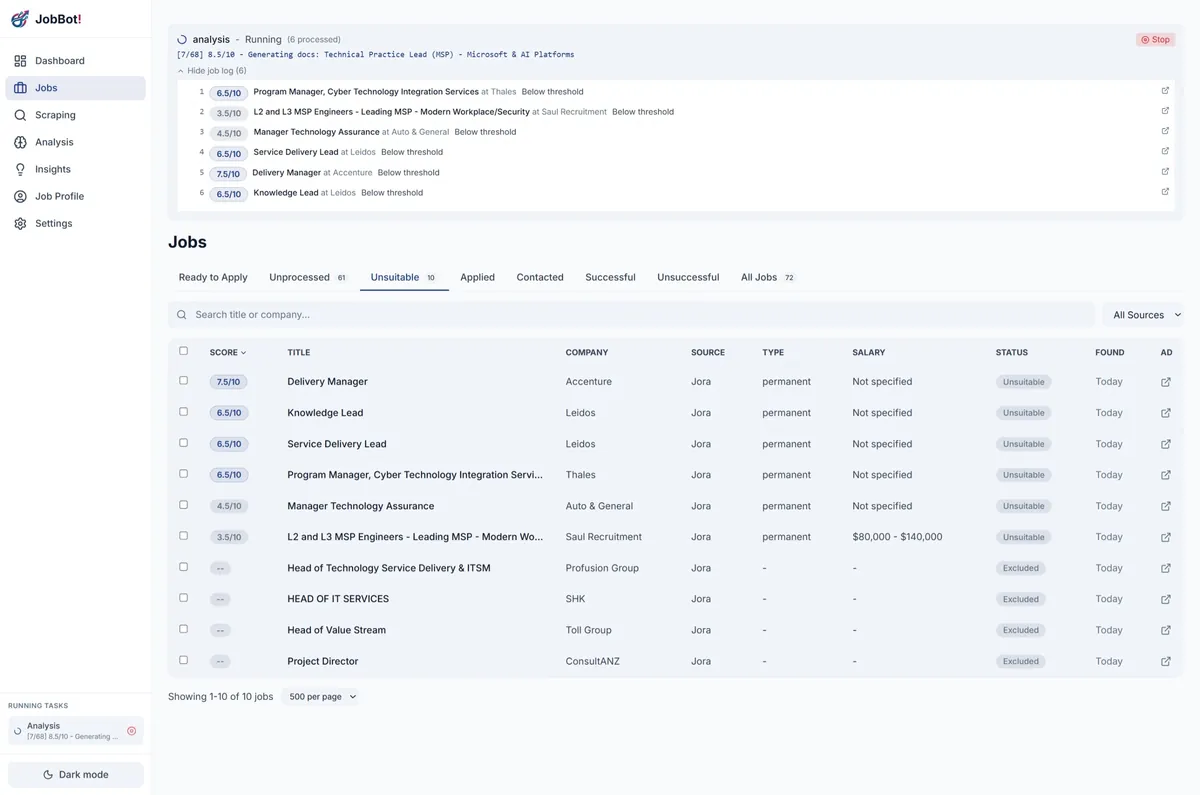This screenshot has width=1200, height=795.
Task: Open ad link for Project Director row
Action: (1165, 661)
